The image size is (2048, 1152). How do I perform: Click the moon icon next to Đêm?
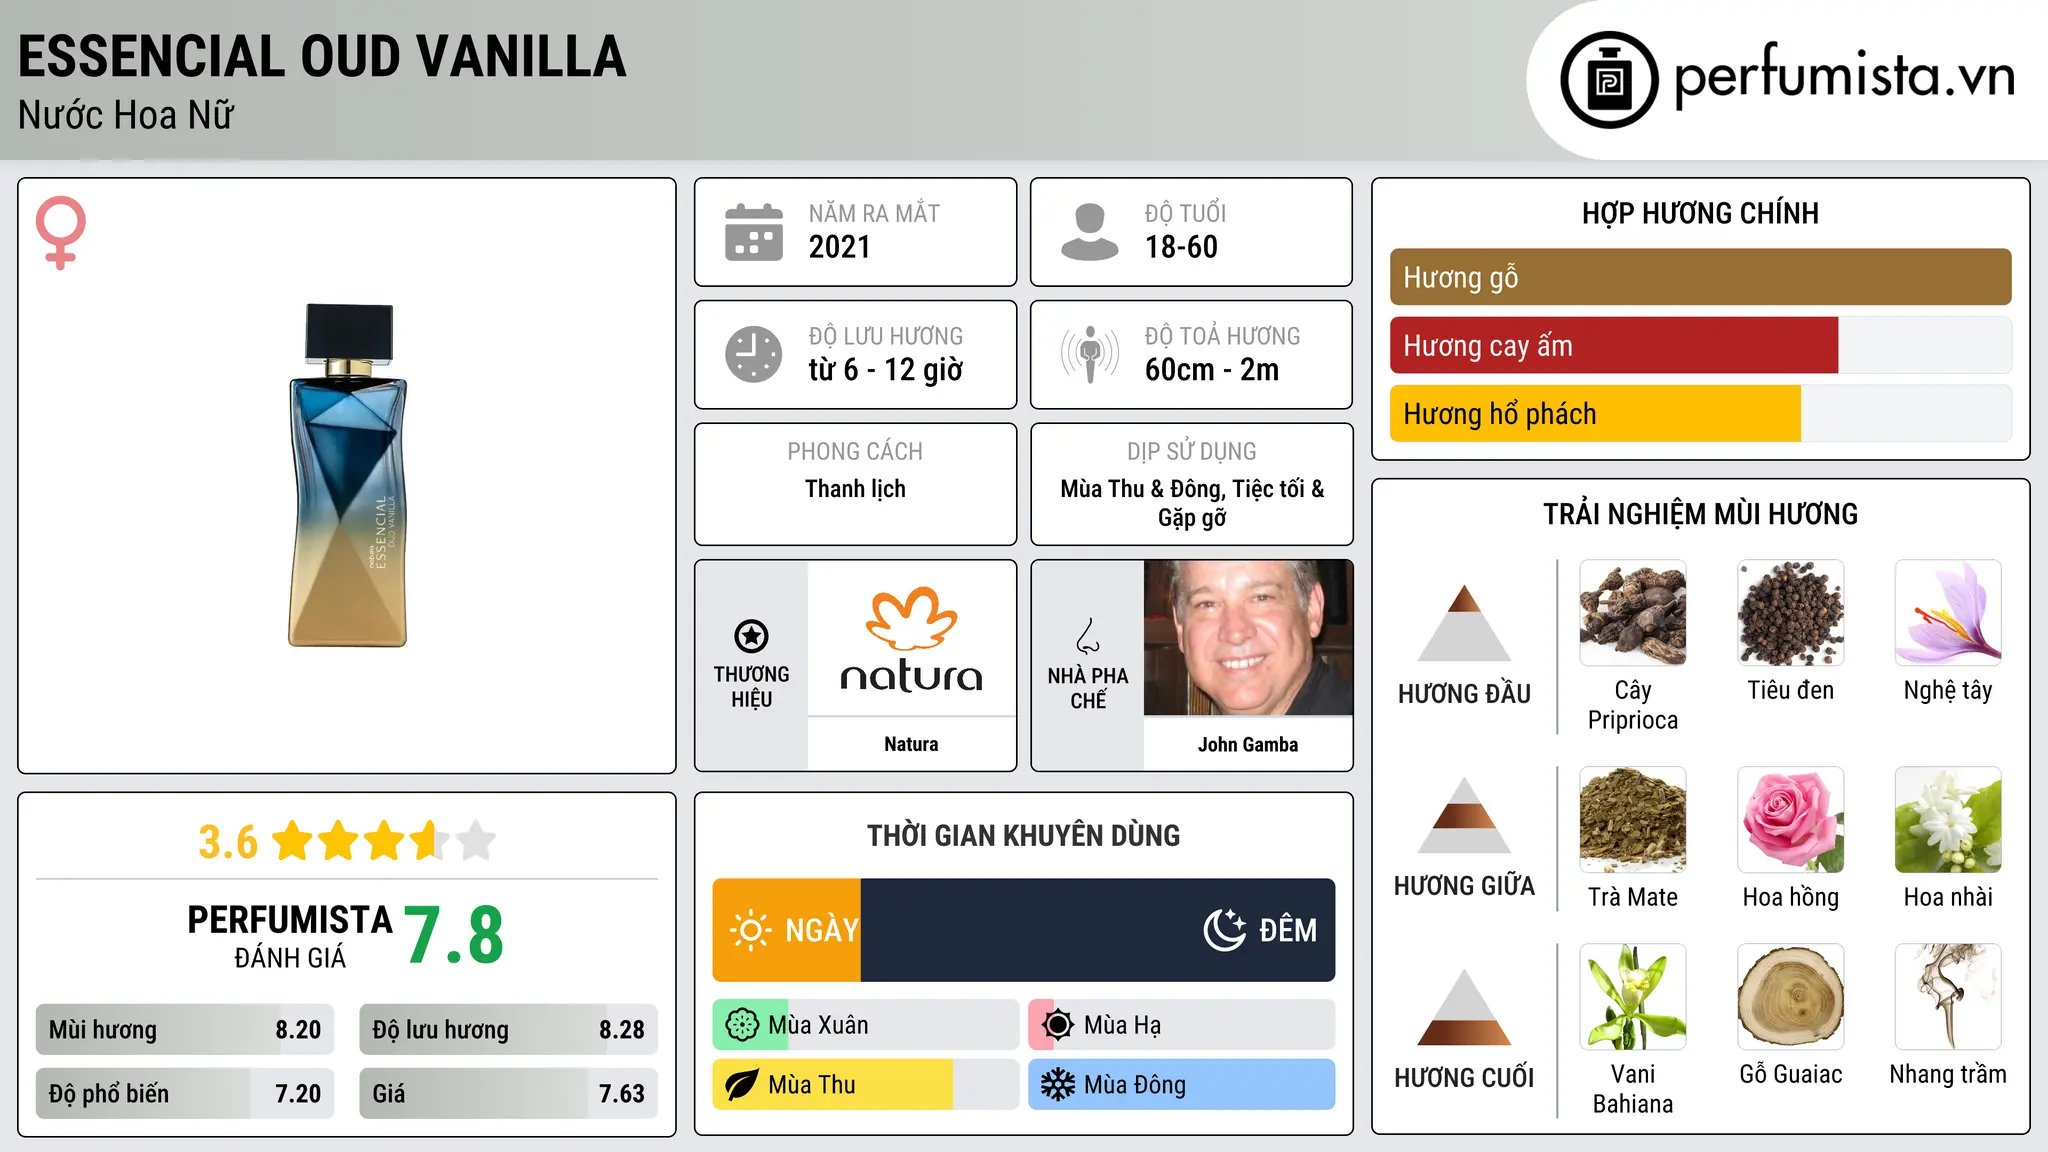[1225, 930]
